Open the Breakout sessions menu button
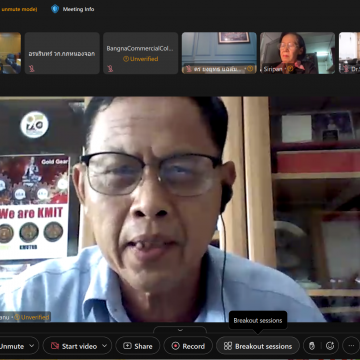Screen dimensions: 360x360 click(x=258, y=346)
